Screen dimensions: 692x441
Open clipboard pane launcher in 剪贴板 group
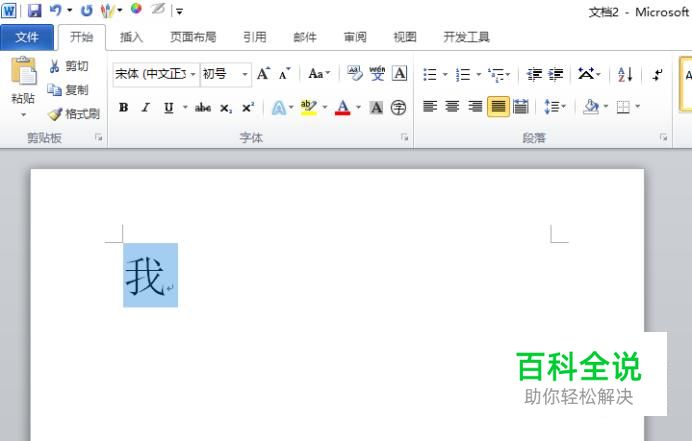pyautogui.click(x=98, y=138)
